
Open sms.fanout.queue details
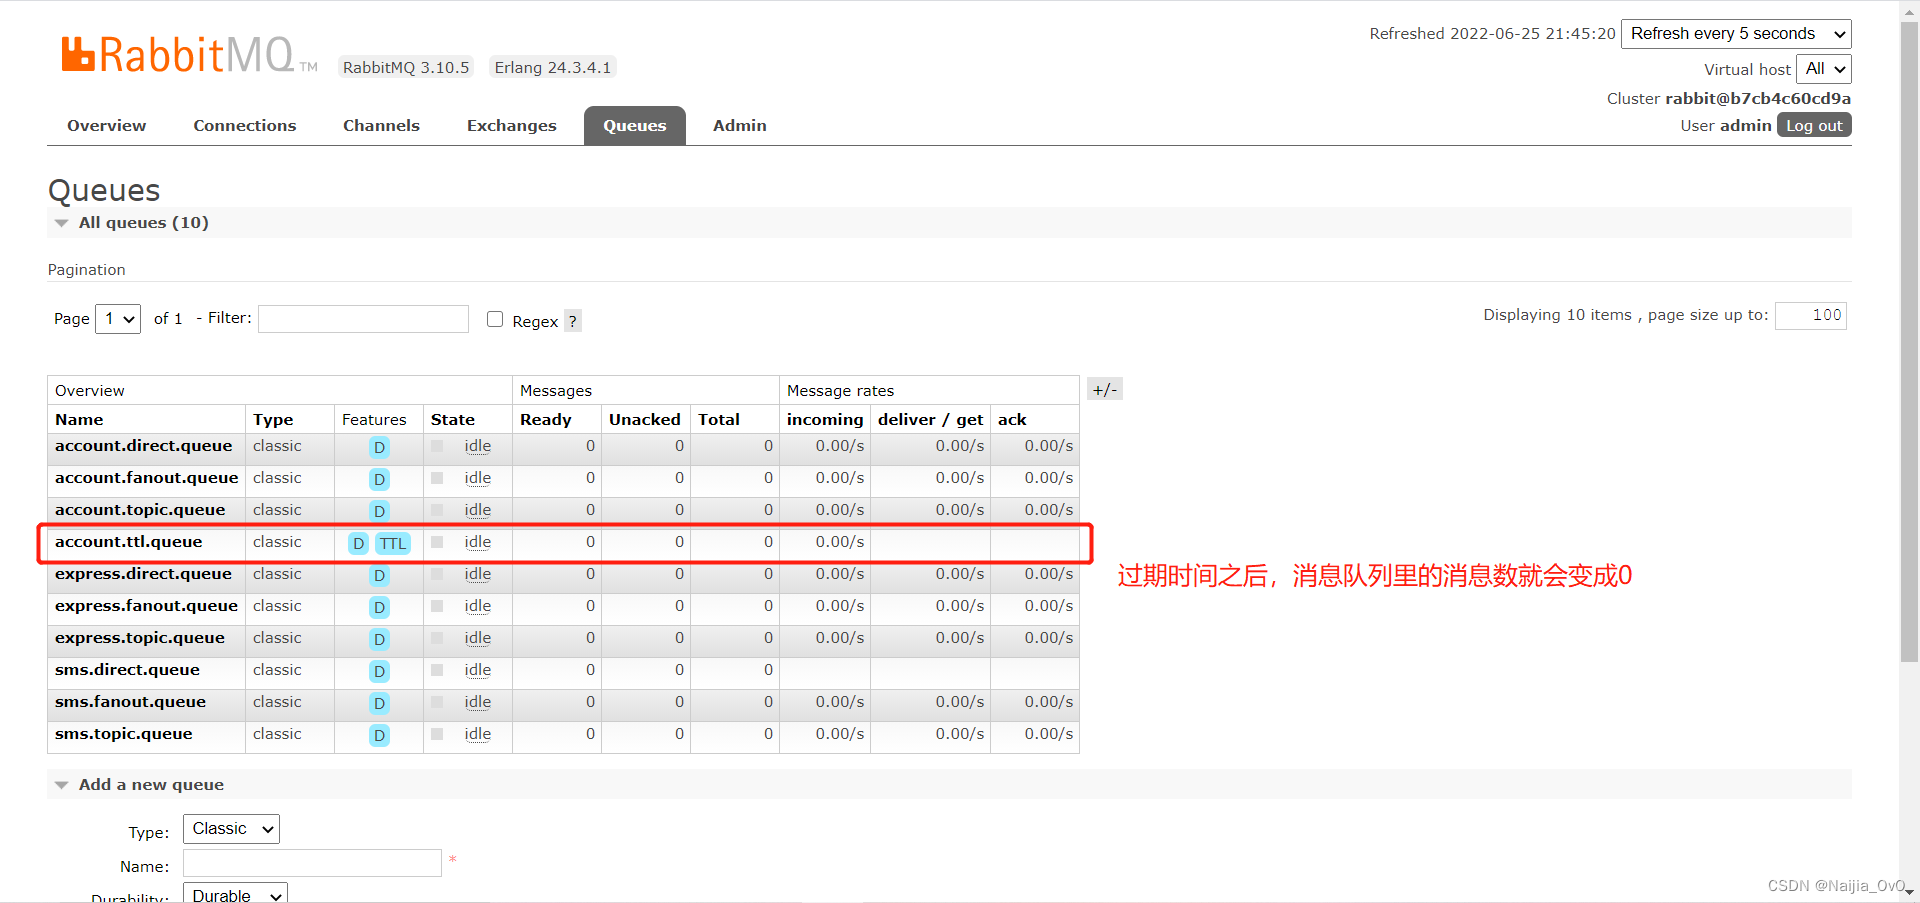pos(130,702)
